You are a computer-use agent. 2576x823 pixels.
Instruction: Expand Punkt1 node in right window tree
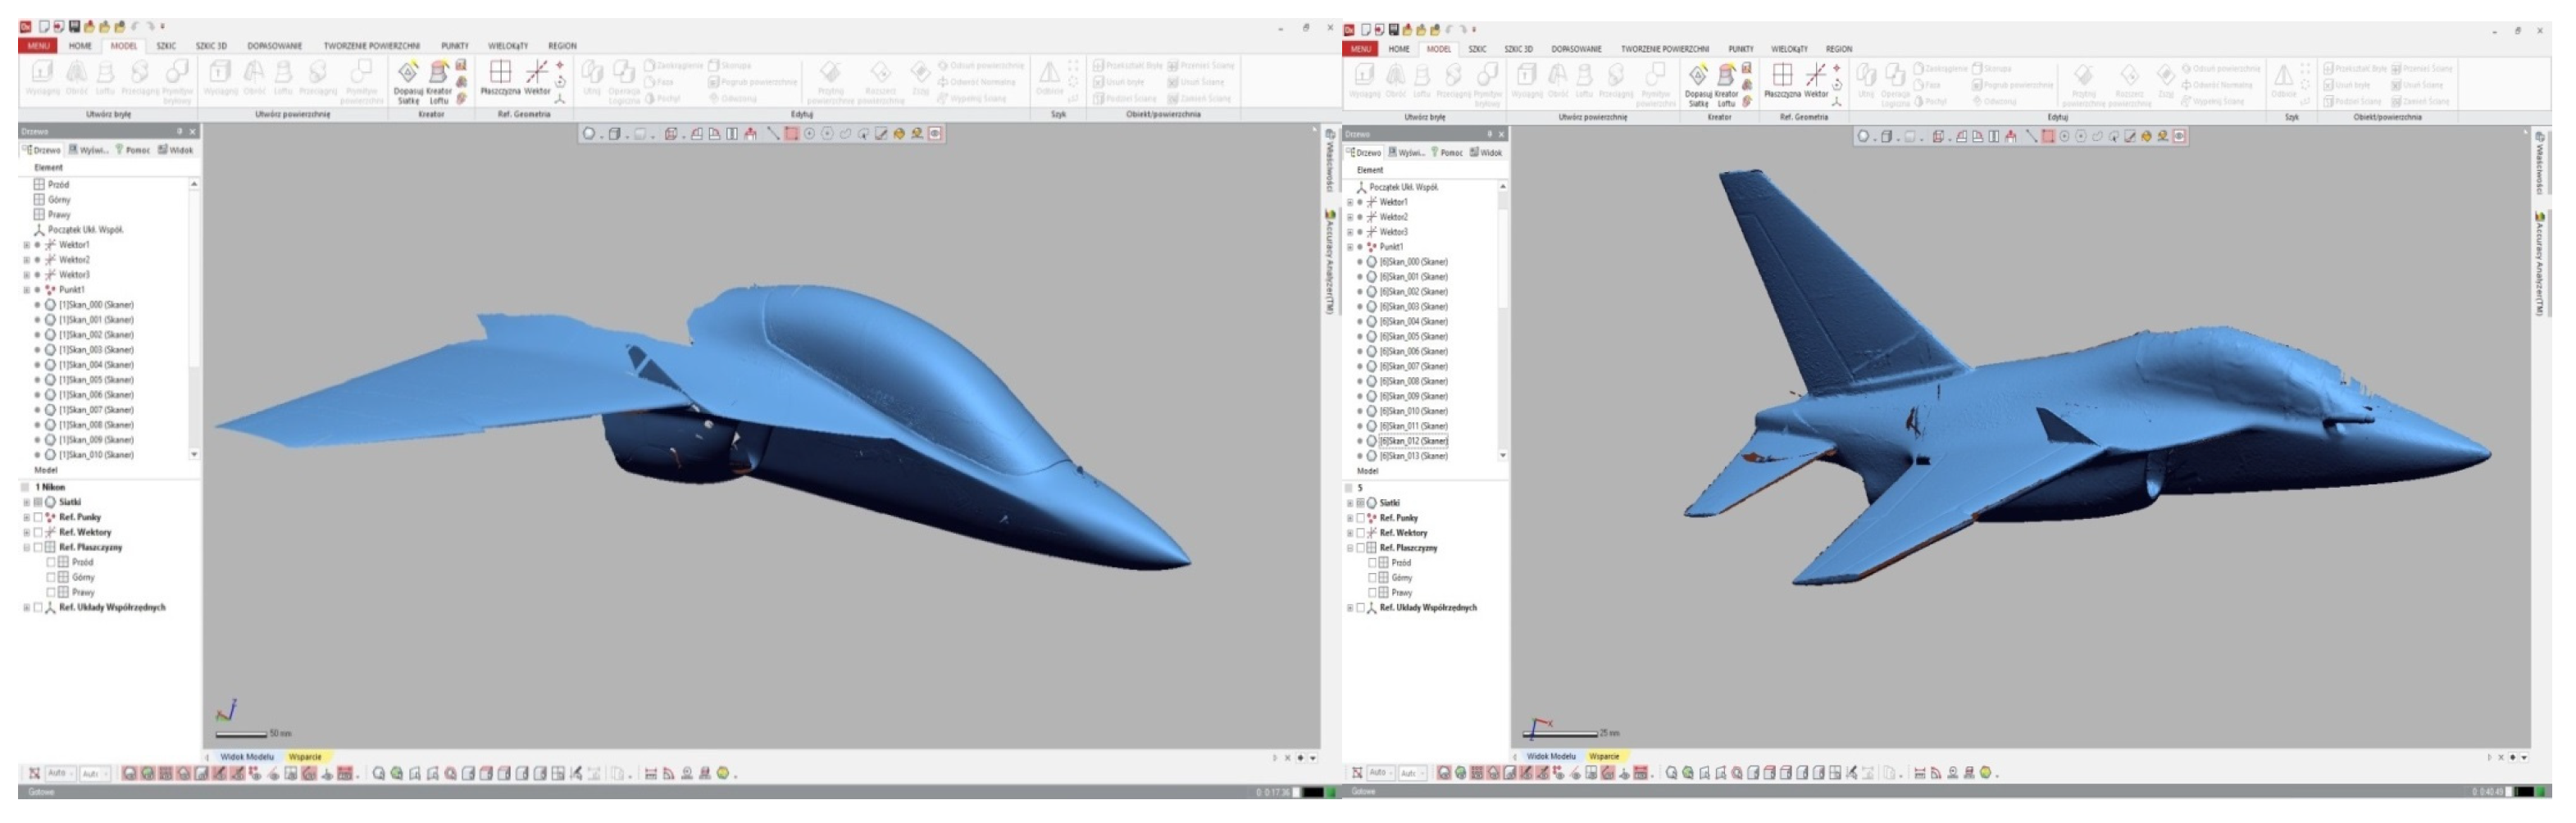tap(1349, 247)
